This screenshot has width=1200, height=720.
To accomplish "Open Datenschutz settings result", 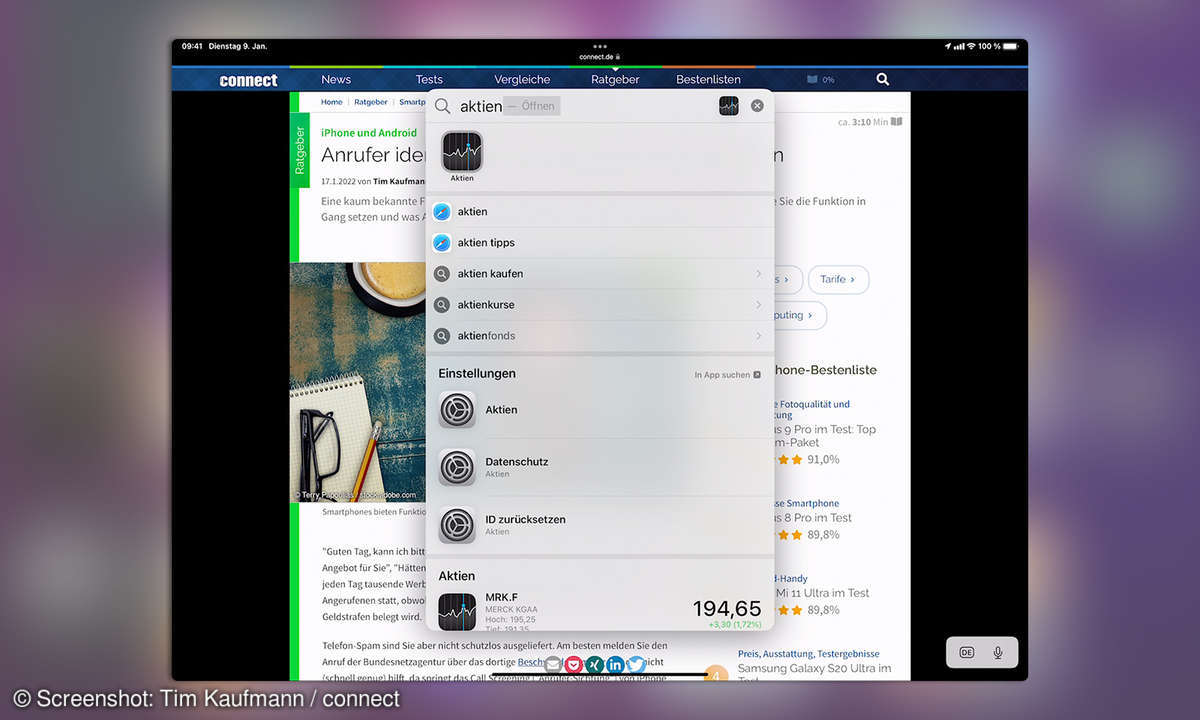I will [x=600, y=467].
